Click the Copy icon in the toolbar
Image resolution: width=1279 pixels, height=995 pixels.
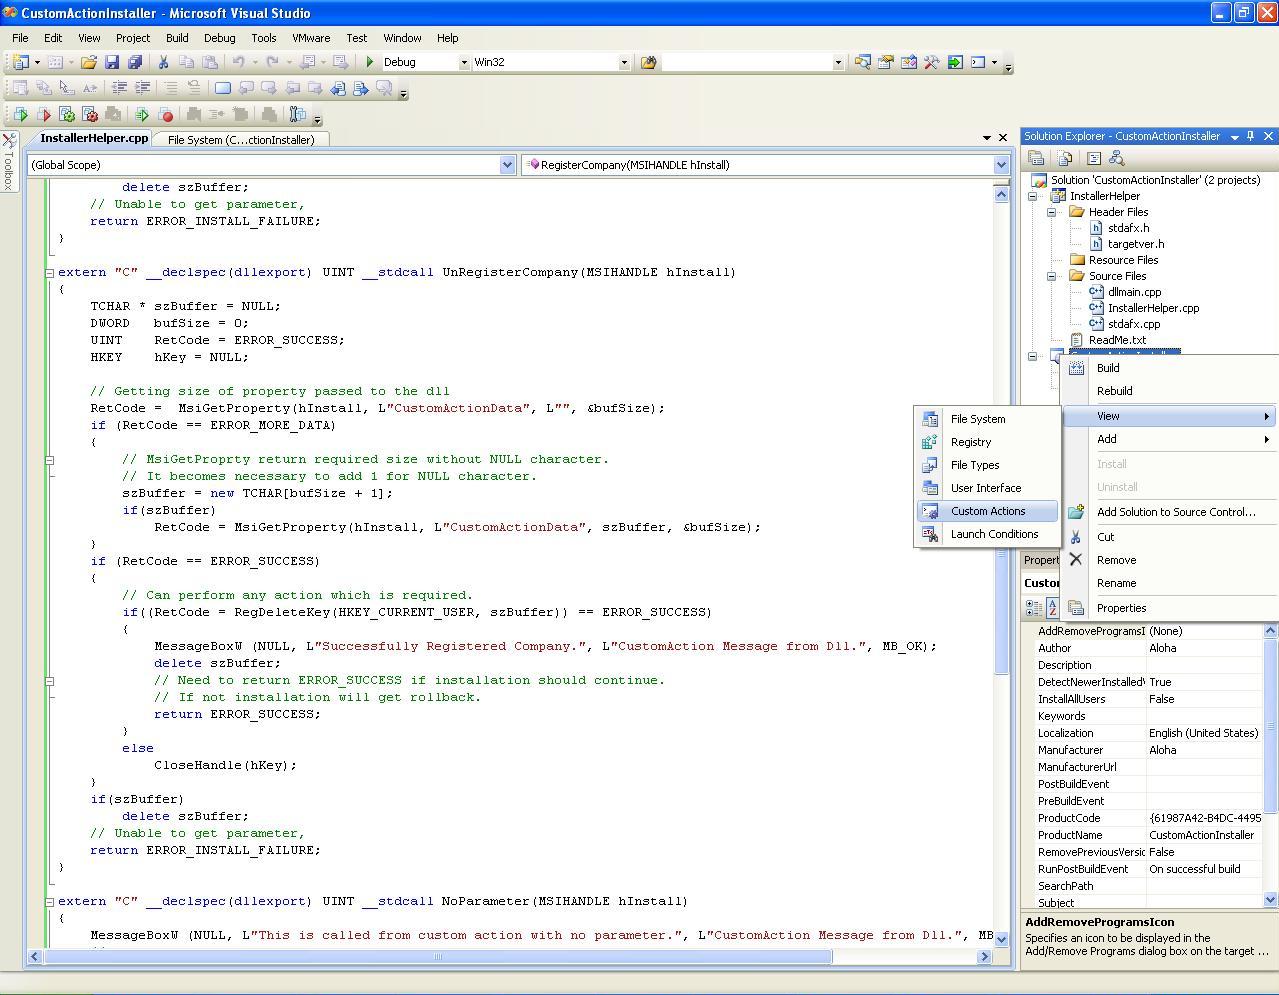(x=186, y=62)
